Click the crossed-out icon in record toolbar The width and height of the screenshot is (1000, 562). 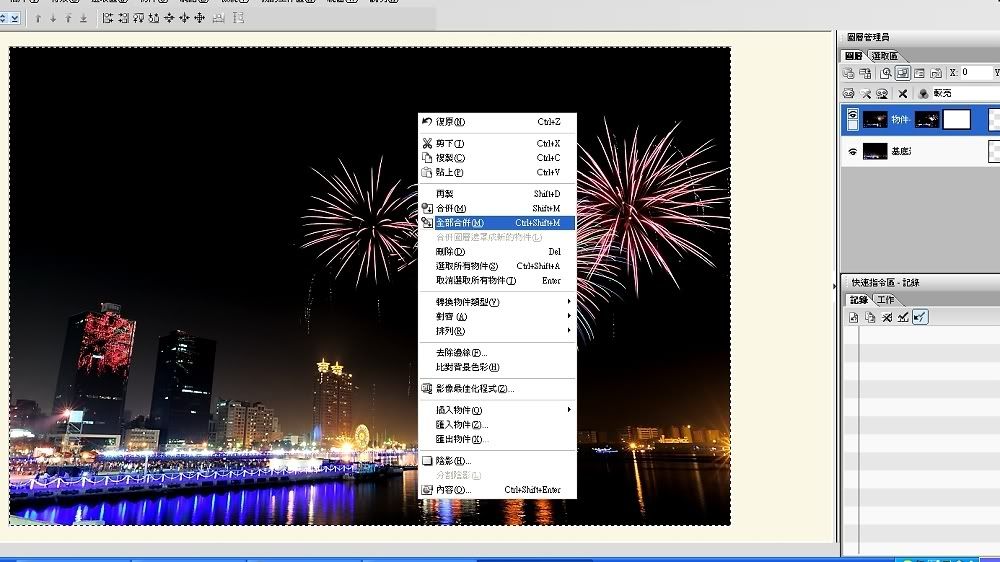pos(886,317)
